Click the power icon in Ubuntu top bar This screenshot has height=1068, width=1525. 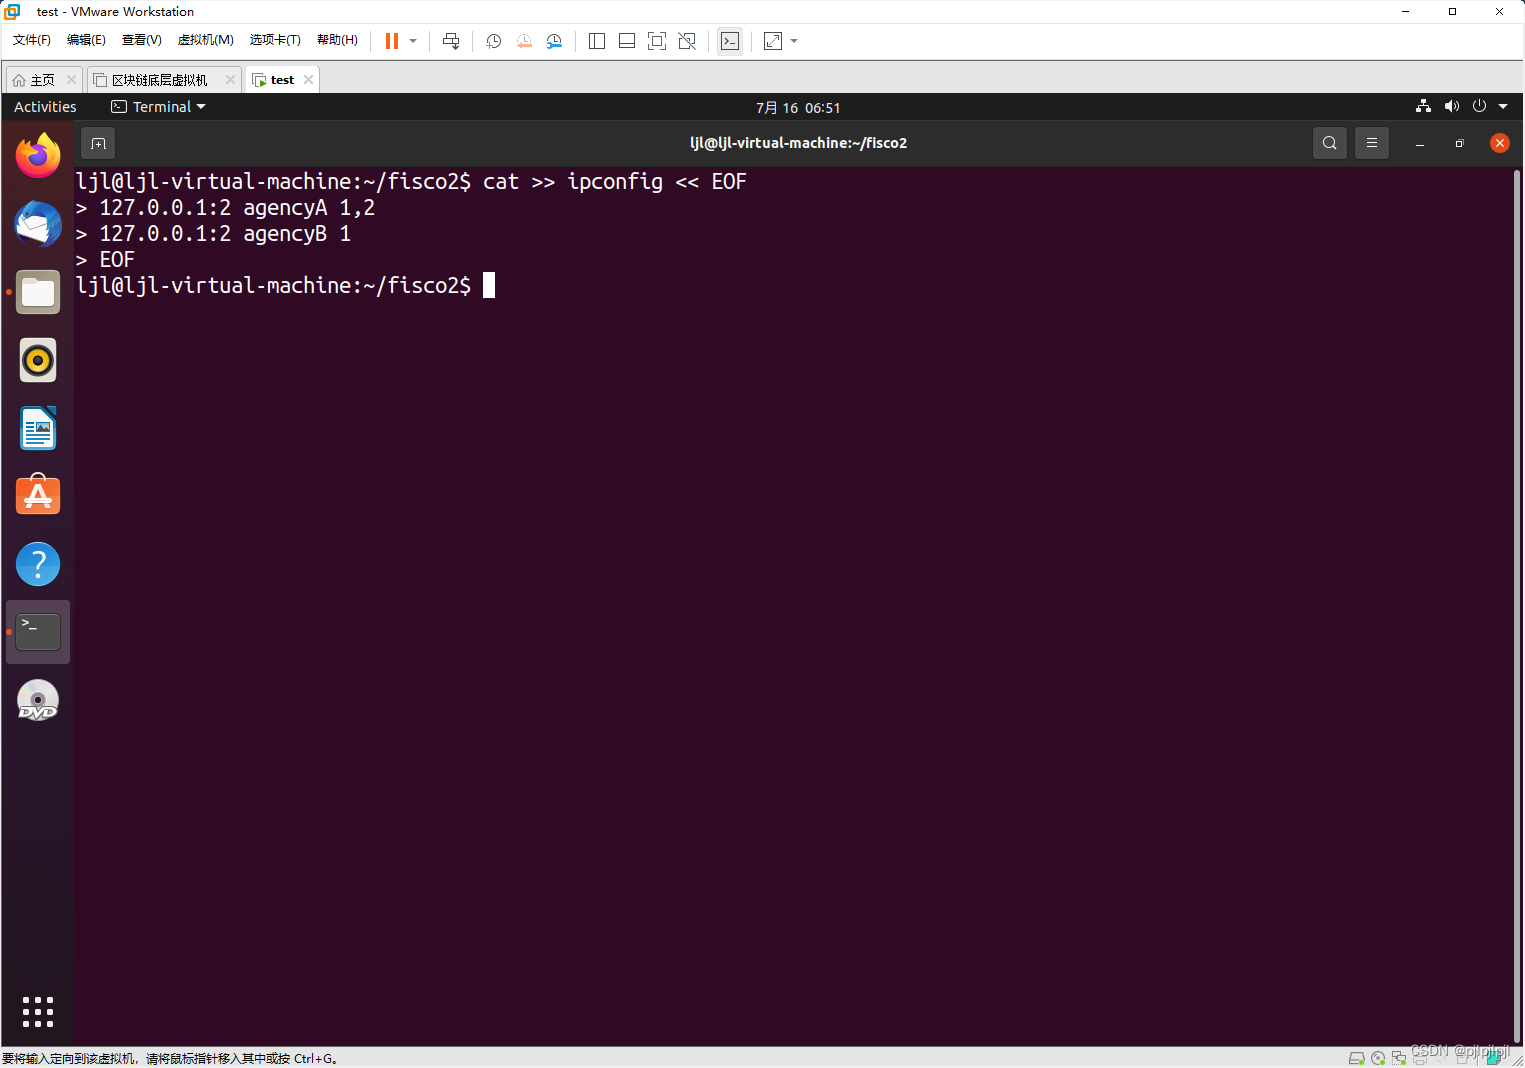pos(1479,106)
